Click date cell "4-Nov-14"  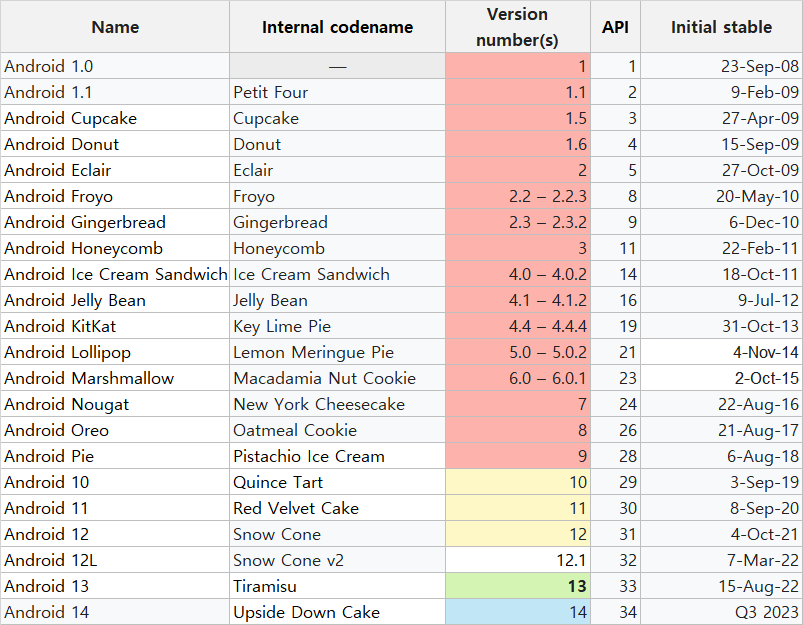click(722, 352)
